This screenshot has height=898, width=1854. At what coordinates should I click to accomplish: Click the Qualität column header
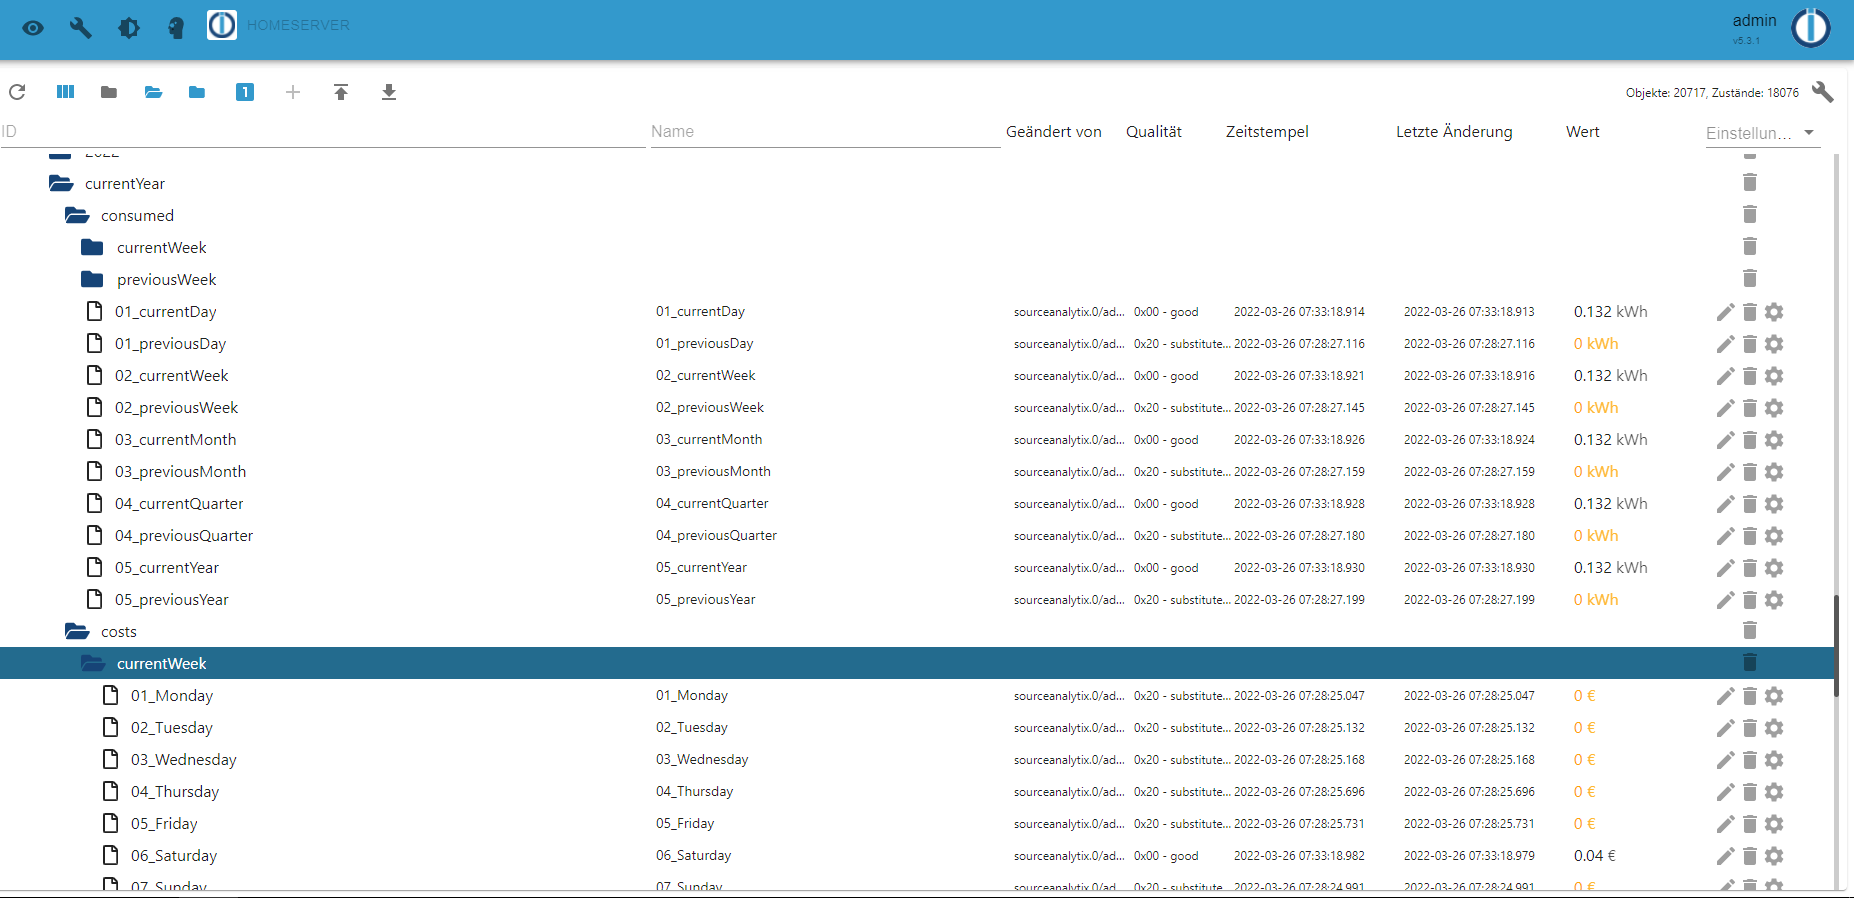pos(1153,132)
